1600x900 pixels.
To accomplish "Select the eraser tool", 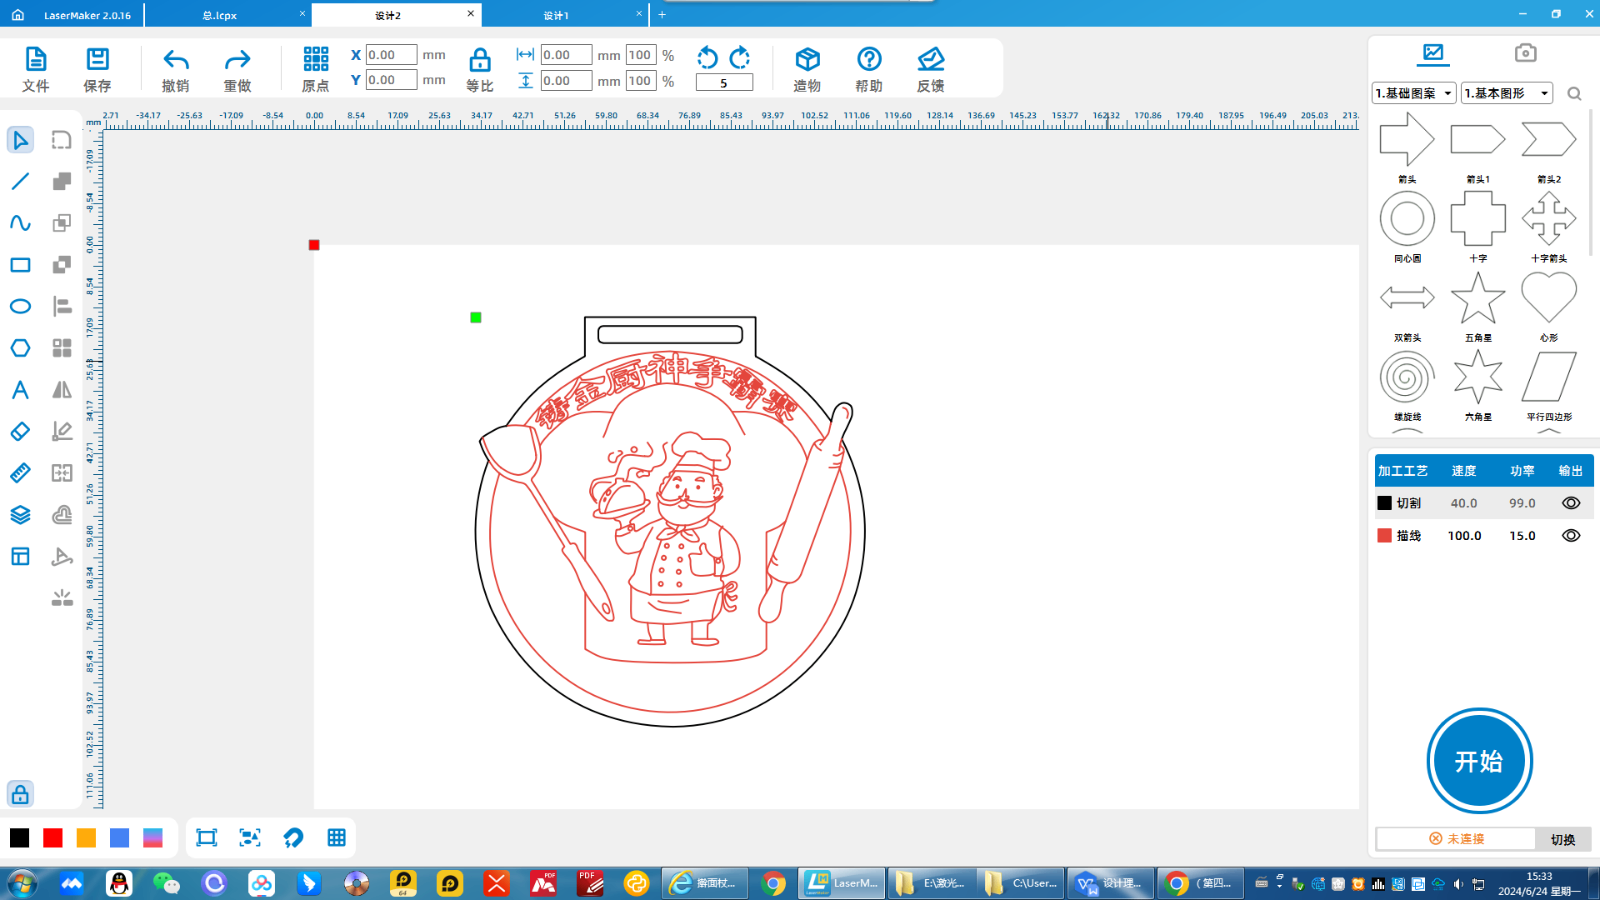I will pyautogui.click(x=20, y=431).
